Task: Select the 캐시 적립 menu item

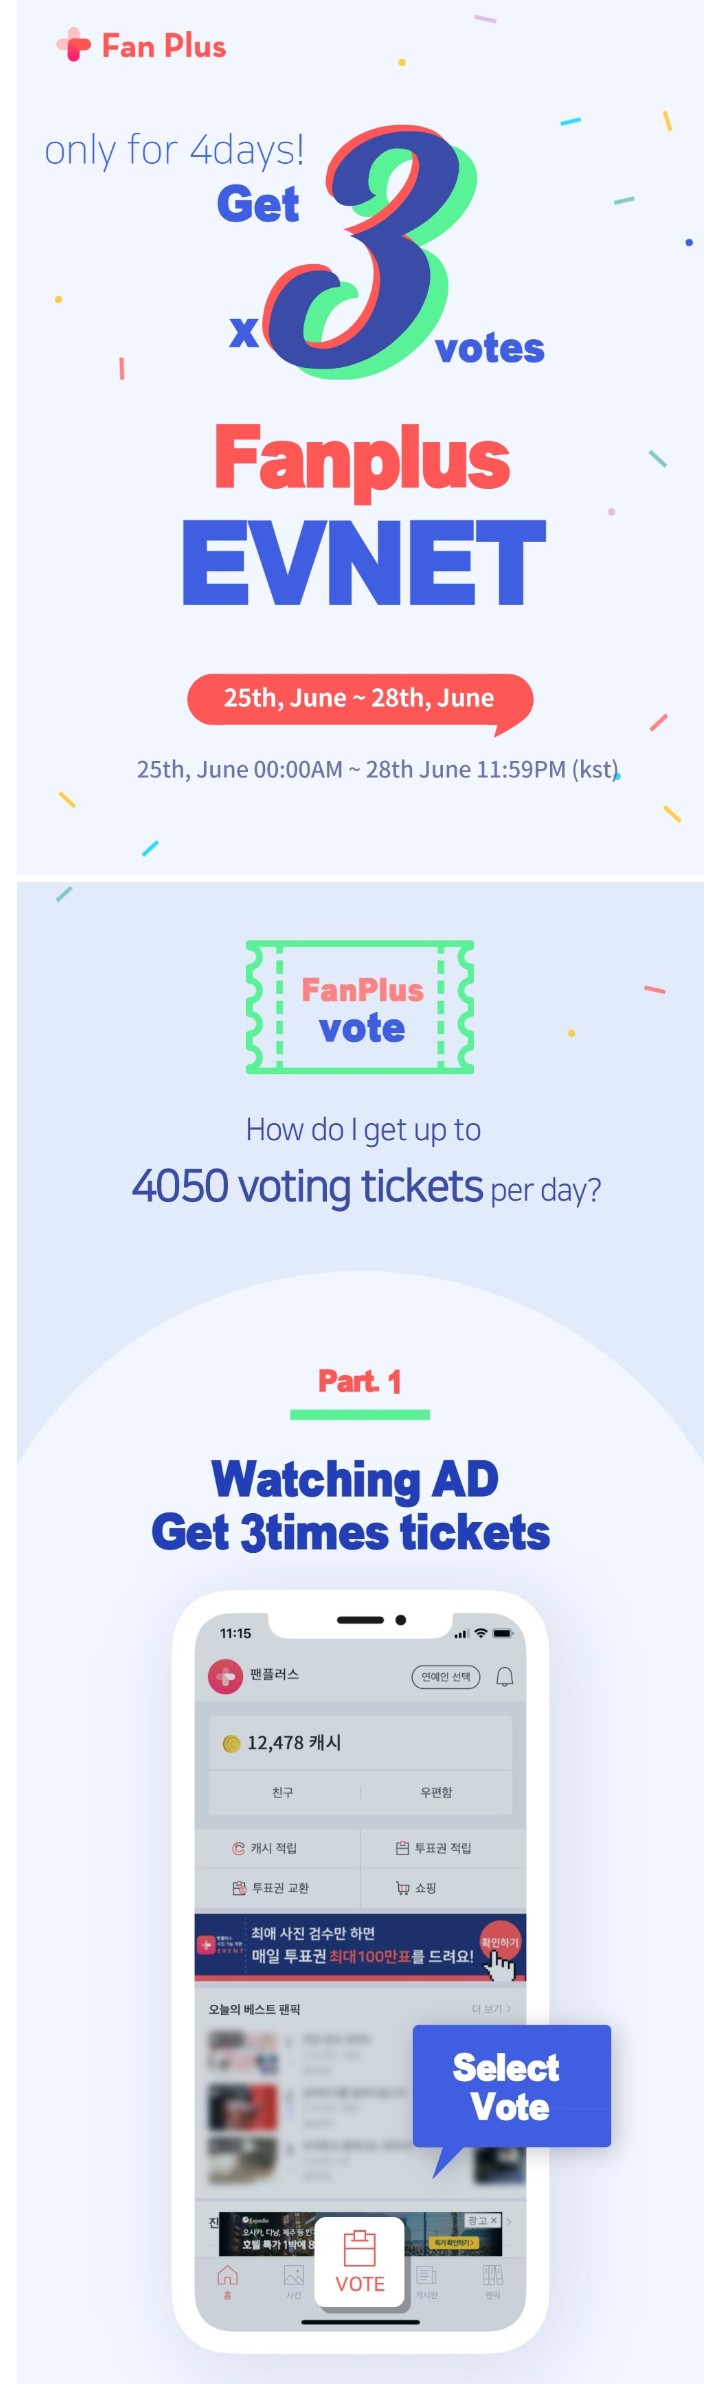Action: 265,1848
